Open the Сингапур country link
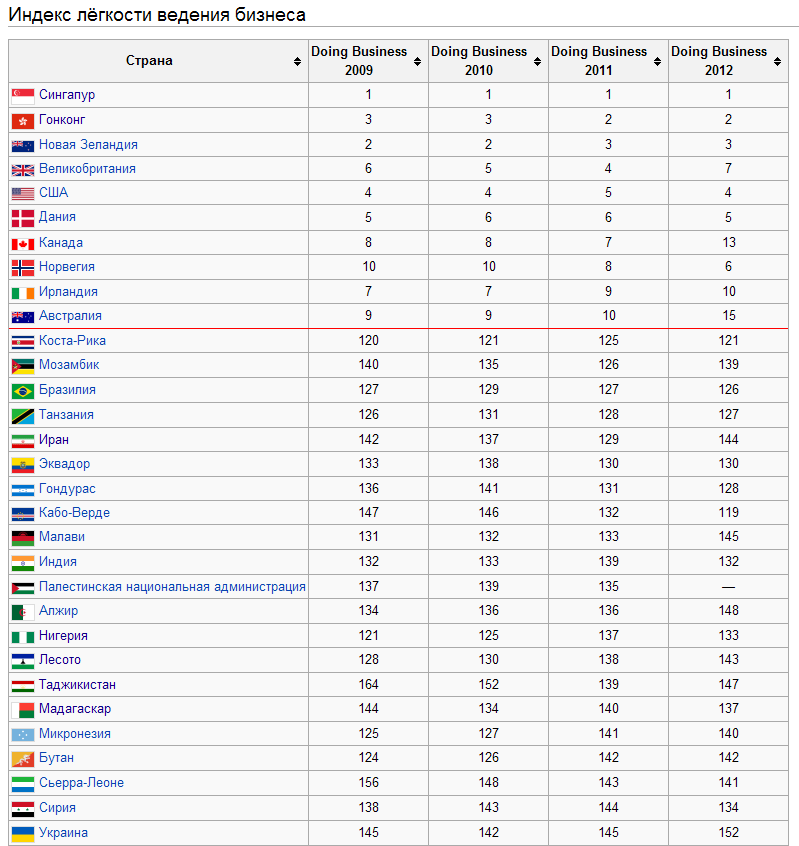The height and width of the screenshot is (846, 799). click(67, 95)
